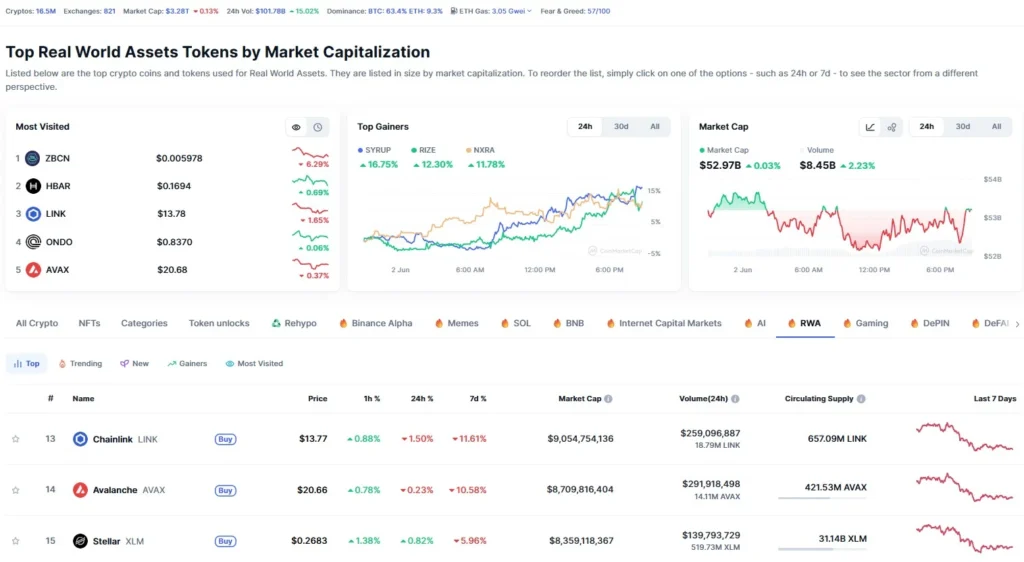Screen dimensions: 1024x562
Task: Filter list by Top
Action: [27, 364]
